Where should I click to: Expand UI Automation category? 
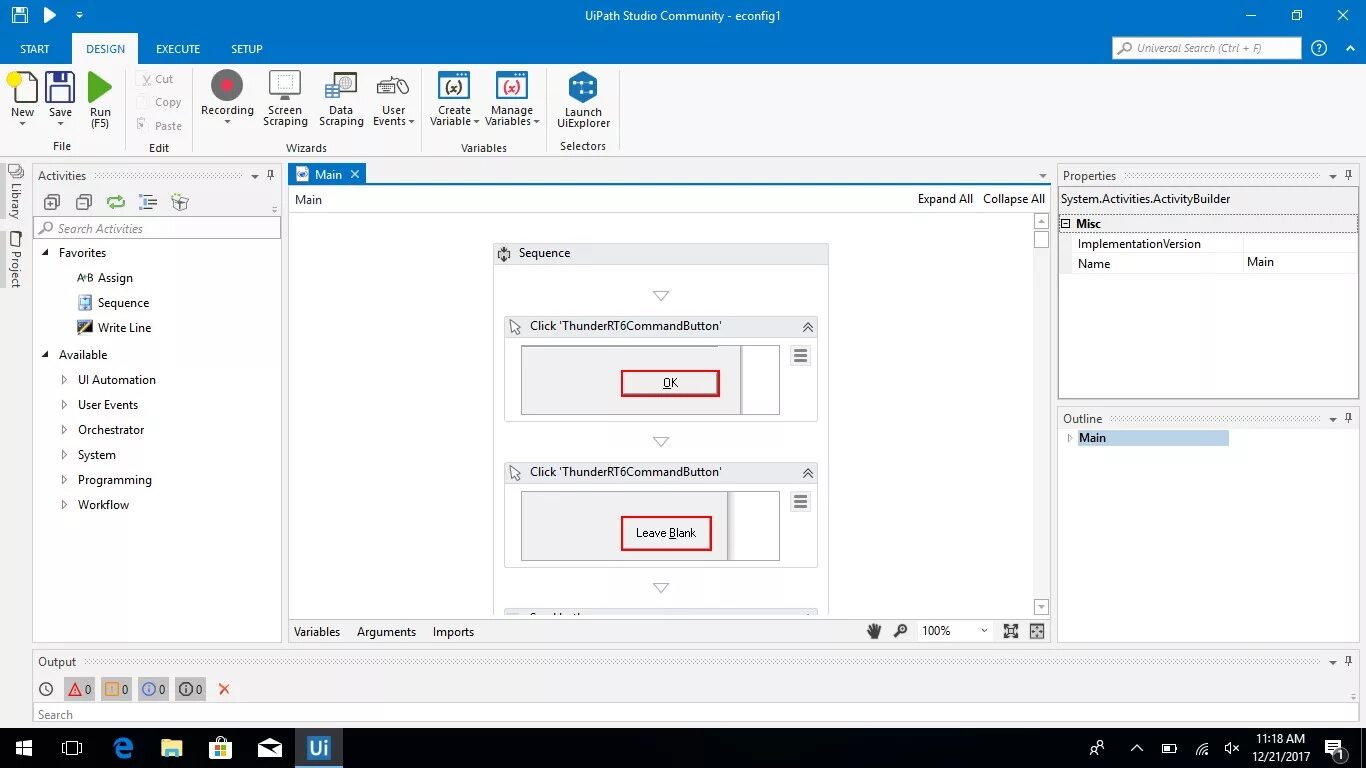pos(65,380)
